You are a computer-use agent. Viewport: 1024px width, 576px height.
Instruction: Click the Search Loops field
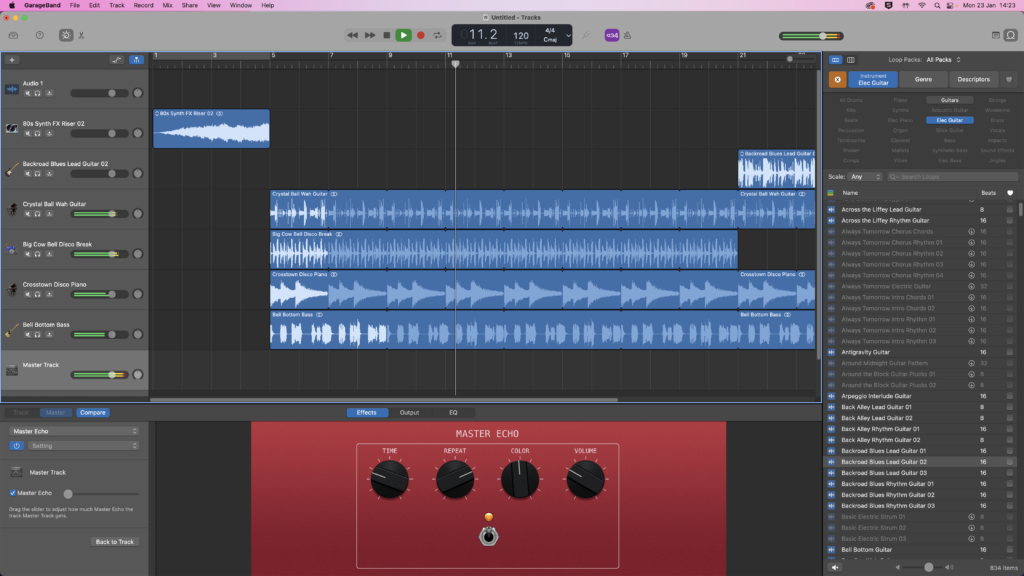point(952,177)
